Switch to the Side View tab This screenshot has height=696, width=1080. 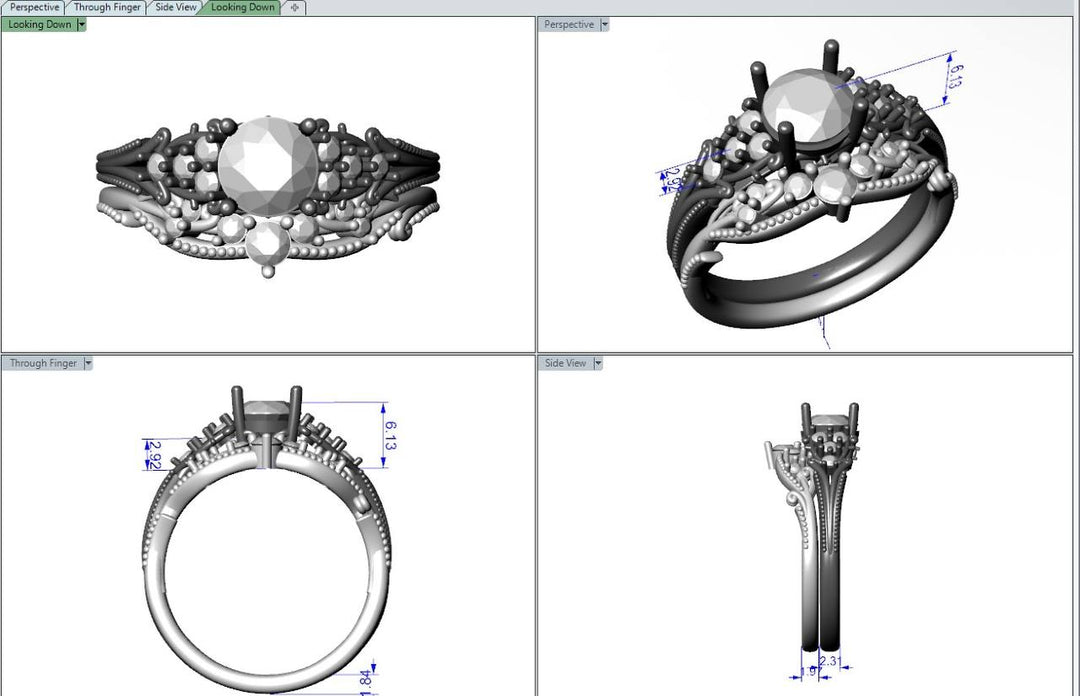coord(175,7)
